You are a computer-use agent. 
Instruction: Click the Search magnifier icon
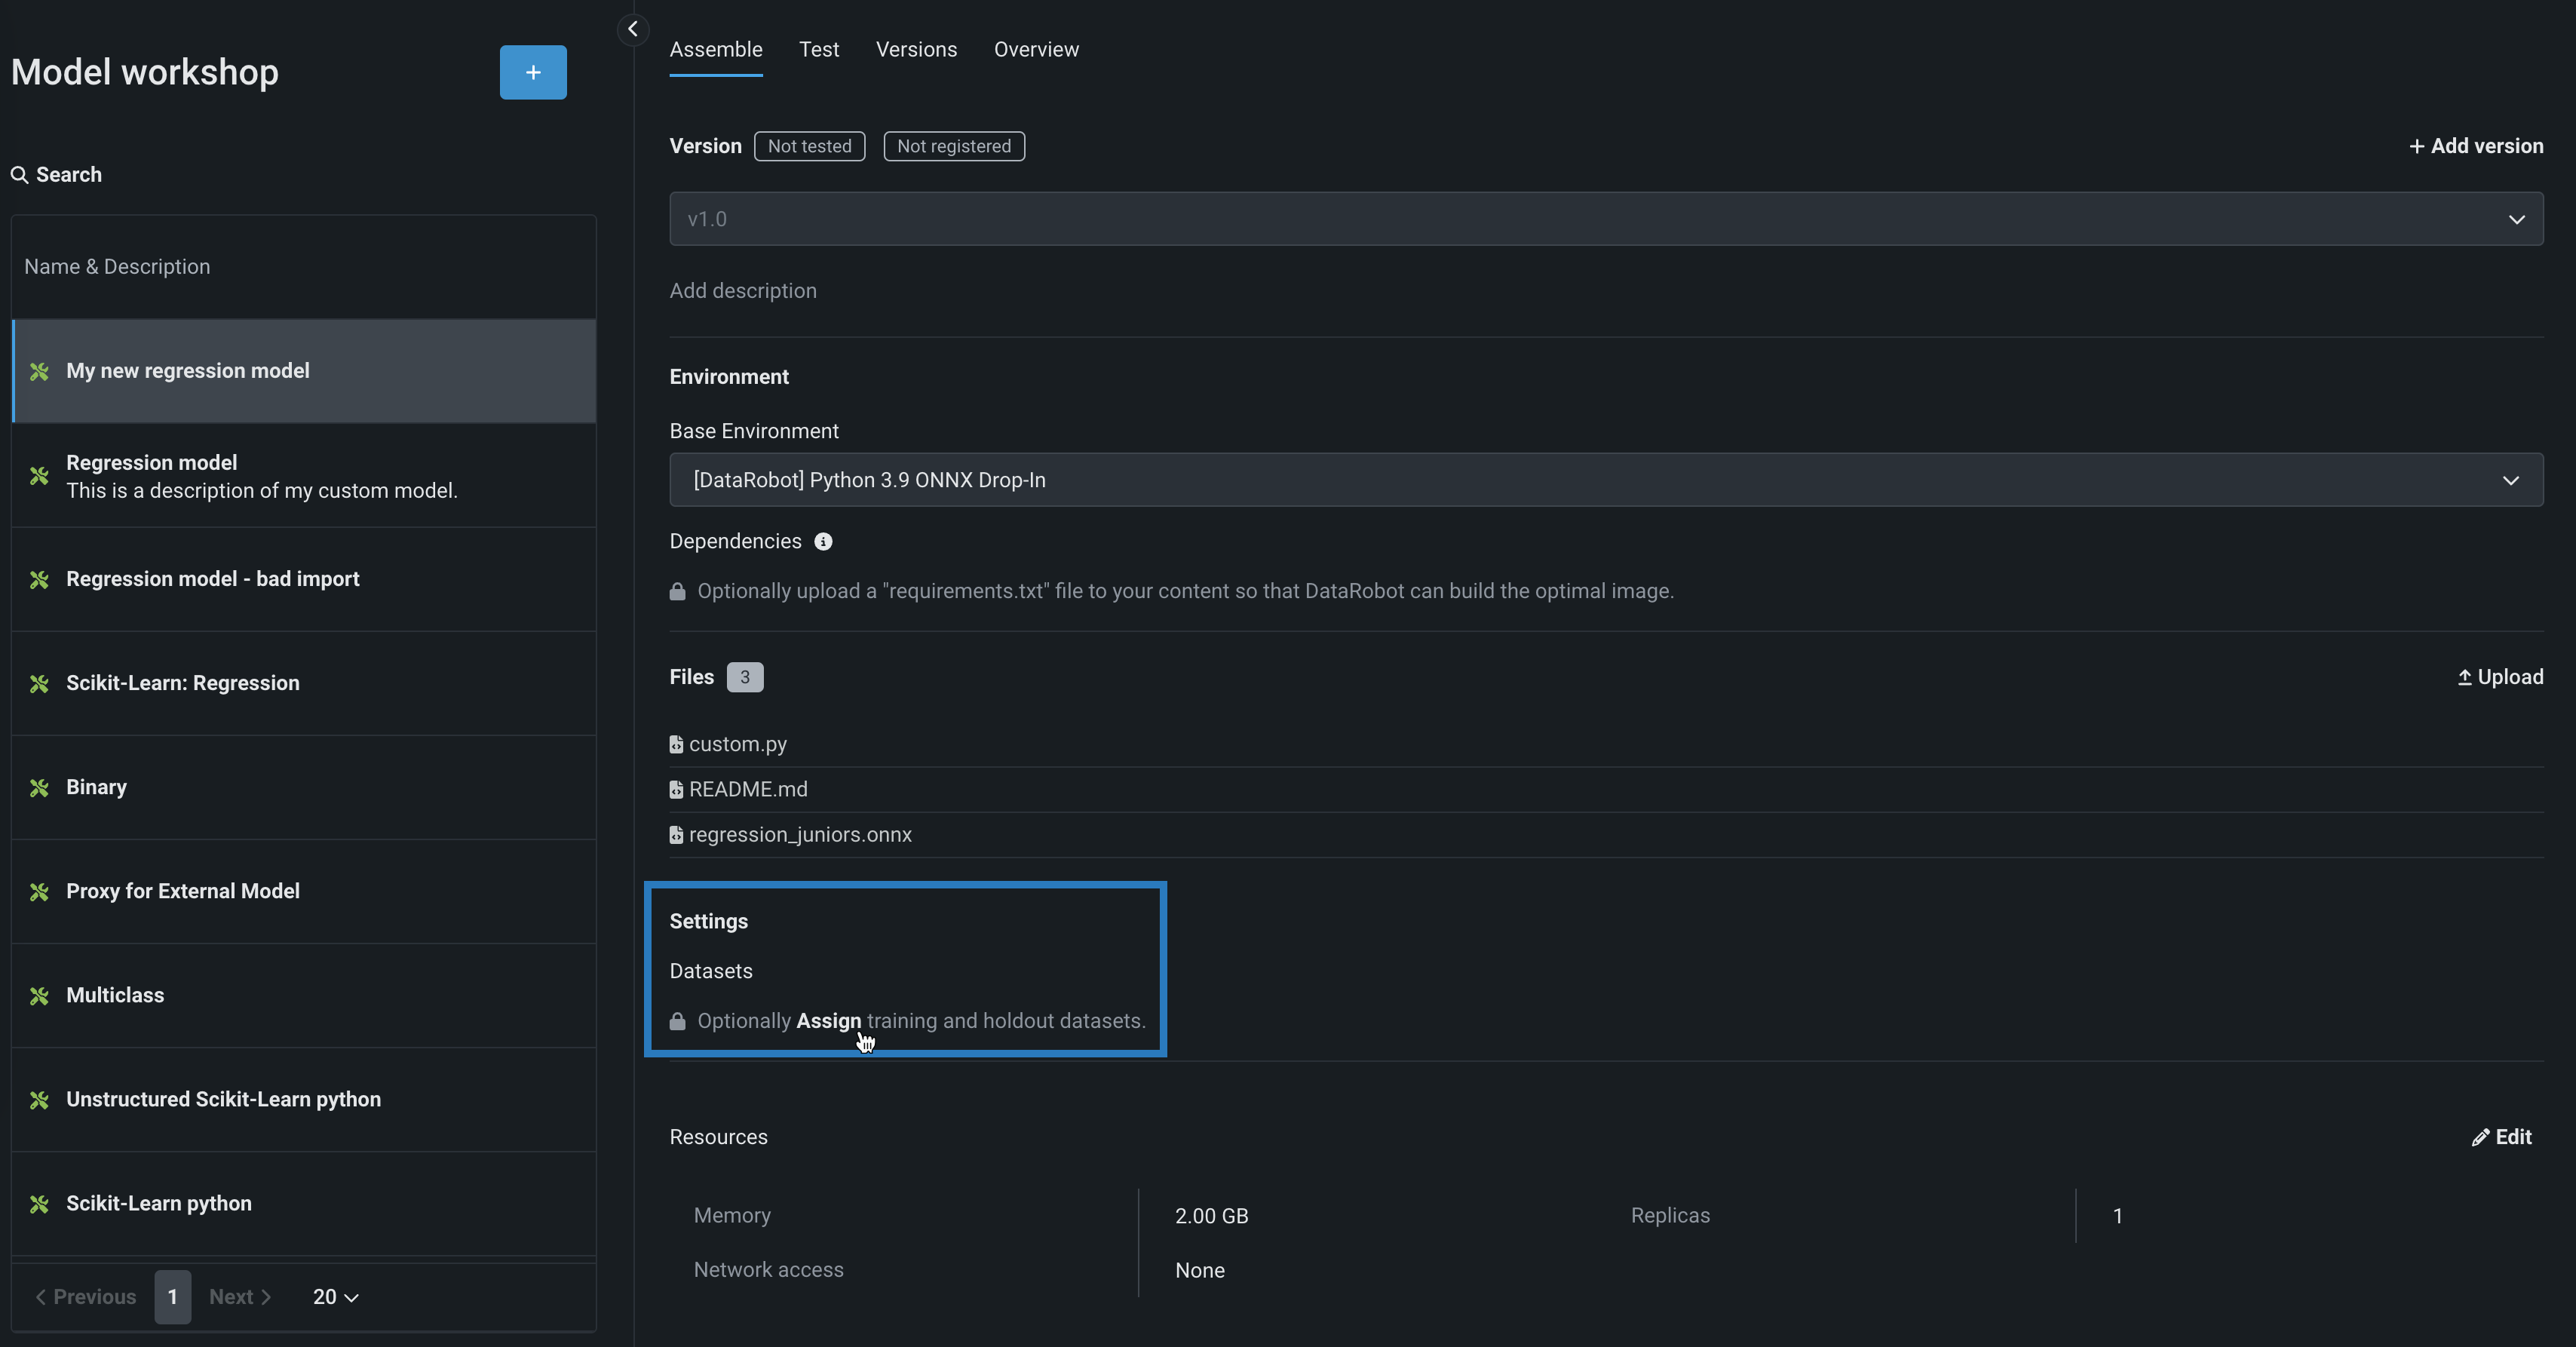pyautogui.click(x=19, y=175)
